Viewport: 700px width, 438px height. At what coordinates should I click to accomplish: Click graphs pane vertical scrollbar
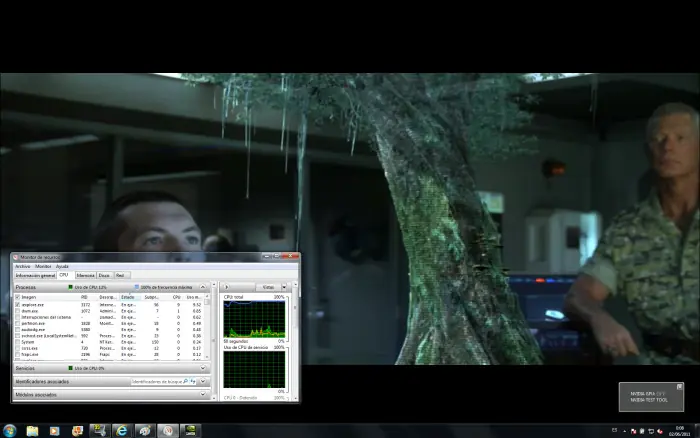click(295, 341)
